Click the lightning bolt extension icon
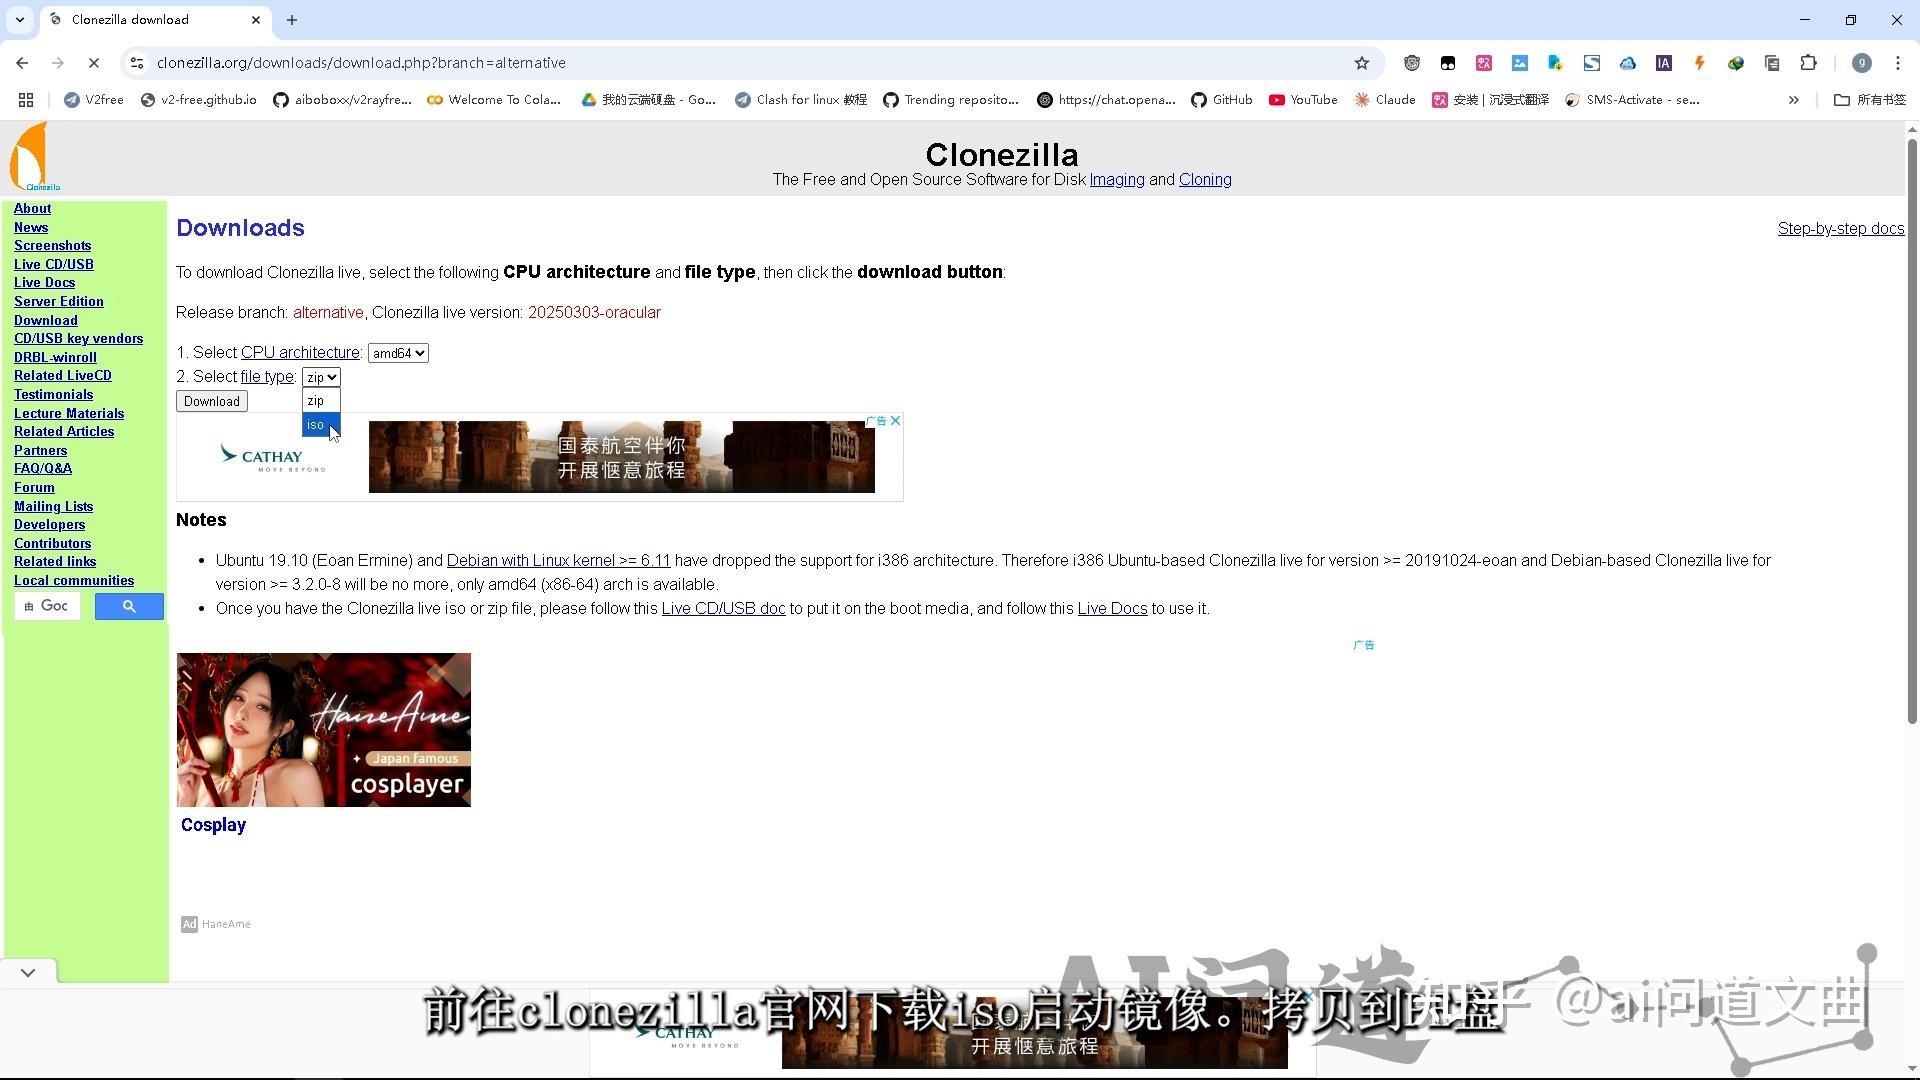Image resolution: width=1920 pixels, height=1080 pixels. [1699, 62]
